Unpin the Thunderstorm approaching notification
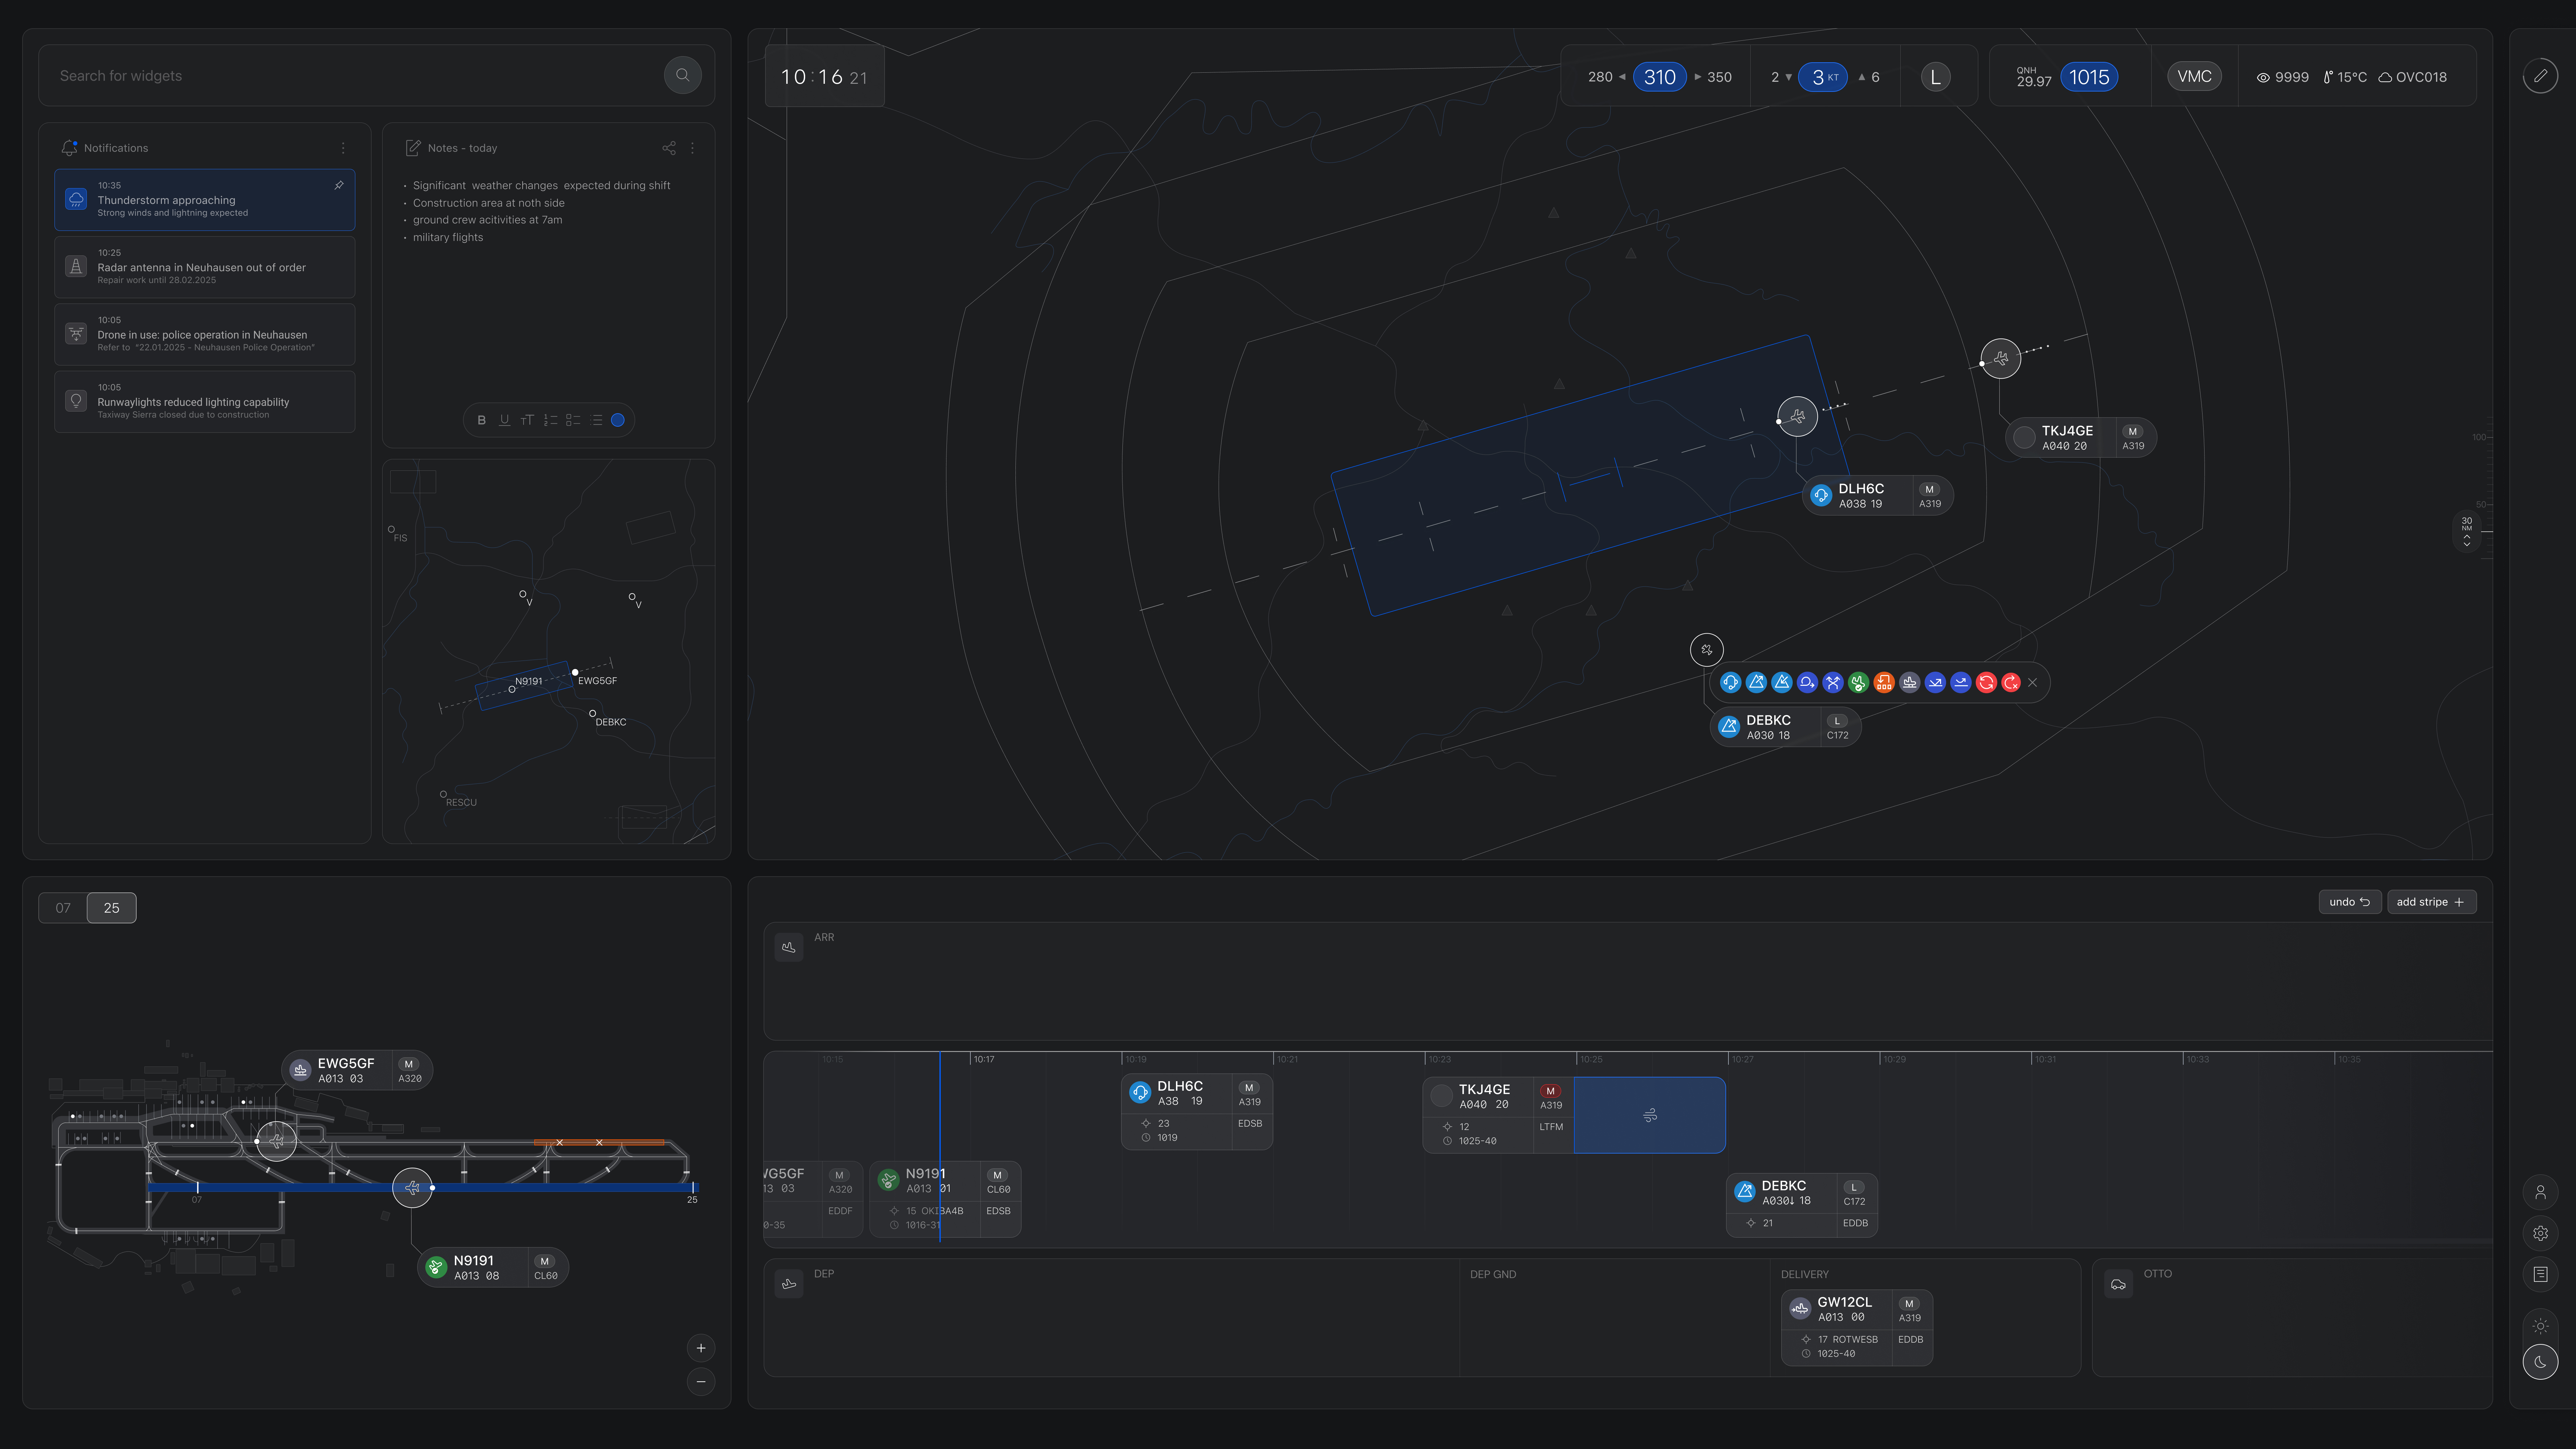The width and height of the screenshot is (2576, 1449). coord(339,185)
